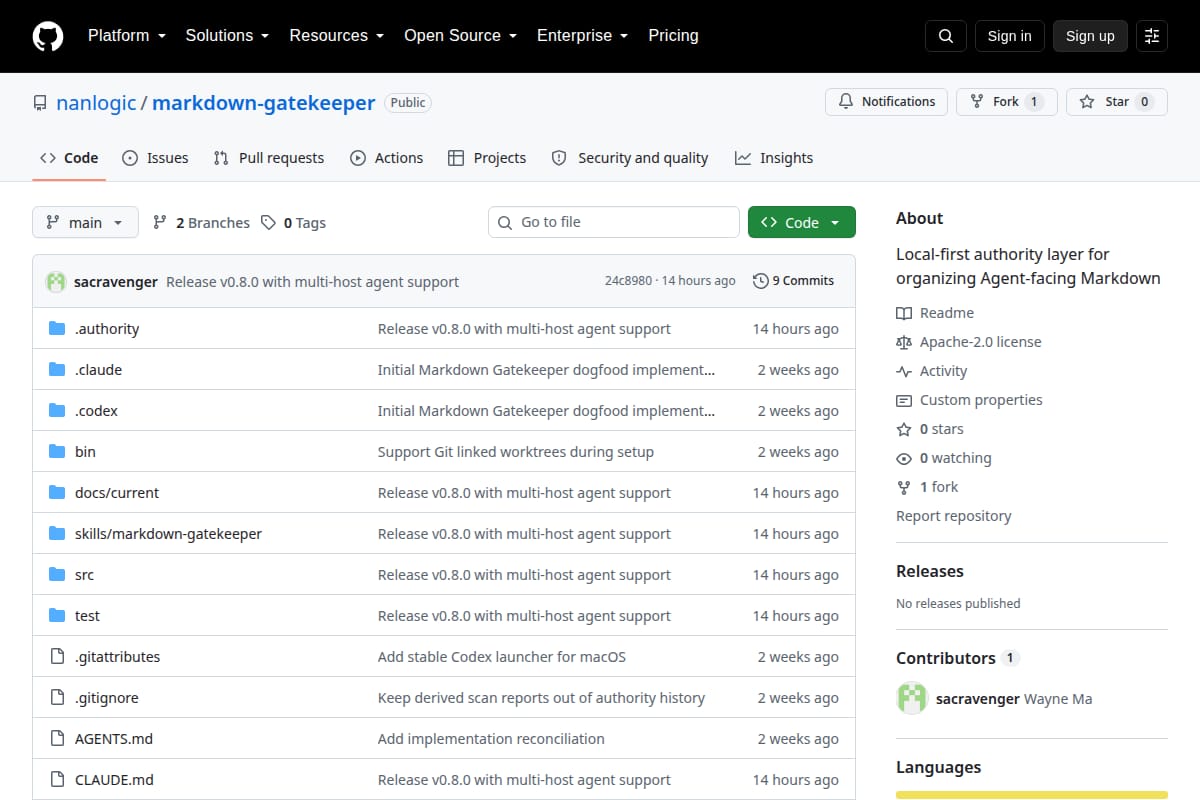Select the Code tab
The image size is (1200, 800).
click(x=69, y=158)
